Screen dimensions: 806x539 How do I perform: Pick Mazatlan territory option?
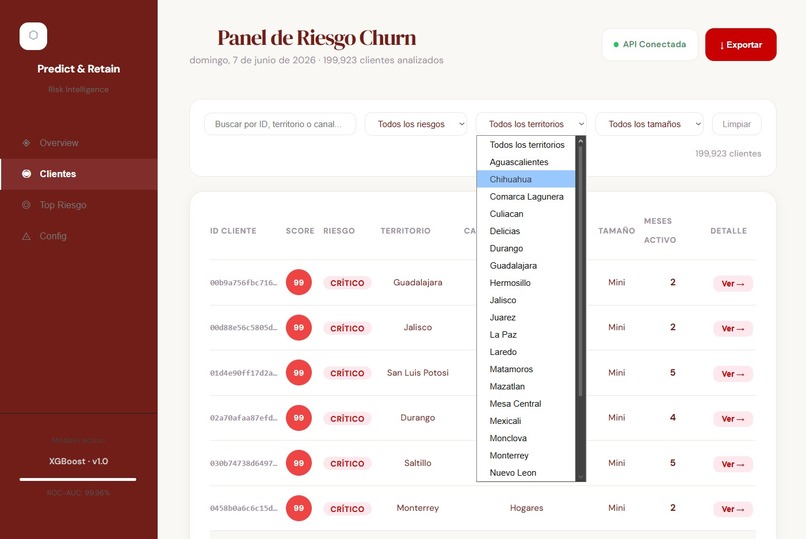(x=526, y=386)
